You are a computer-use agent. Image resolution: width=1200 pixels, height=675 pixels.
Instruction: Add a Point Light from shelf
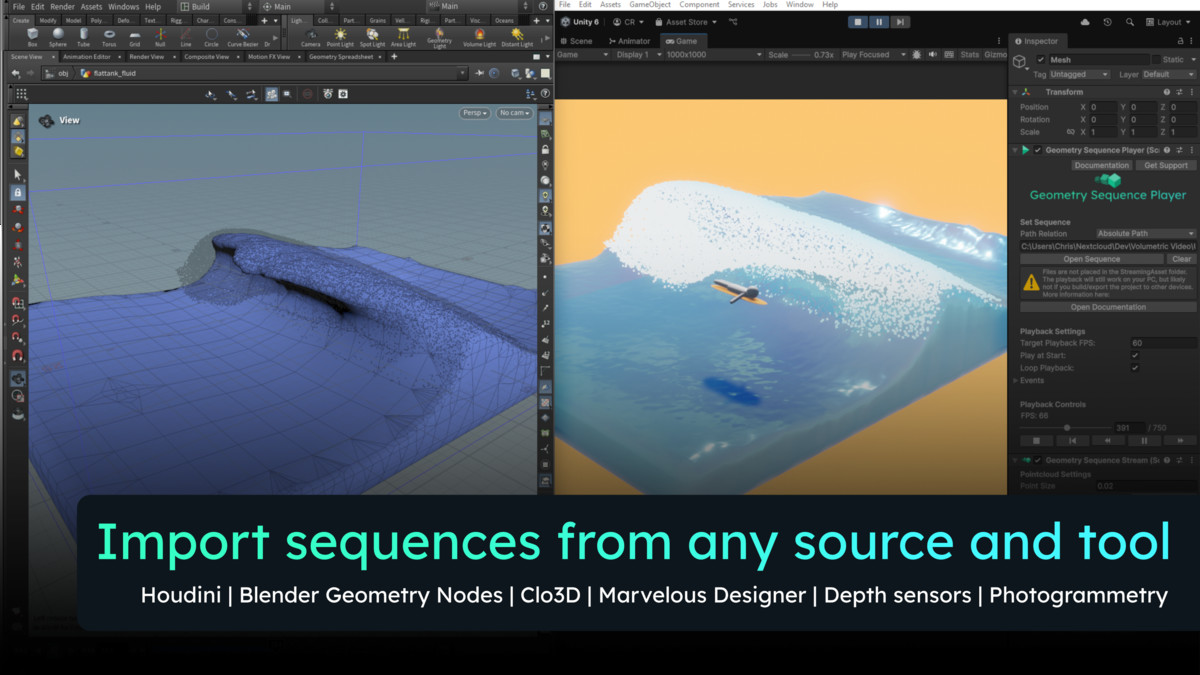pyautogui.click(x=340, y=36)
